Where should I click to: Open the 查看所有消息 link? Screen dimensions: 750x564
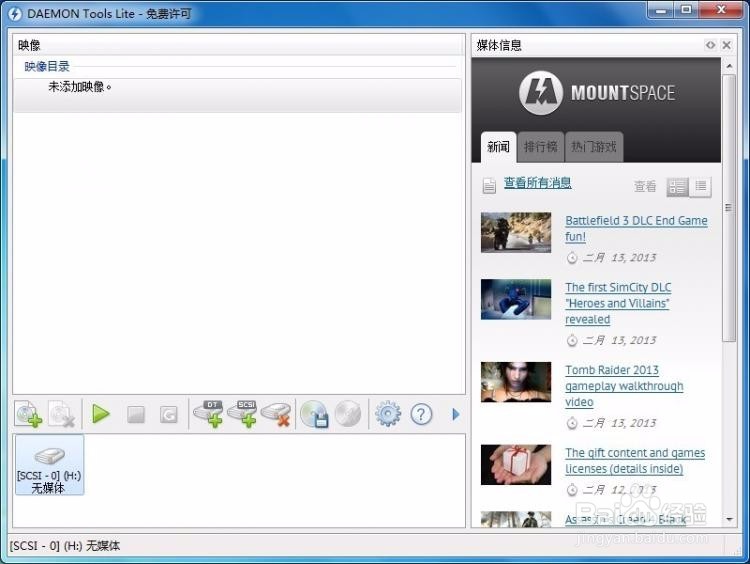click(538, 183)
